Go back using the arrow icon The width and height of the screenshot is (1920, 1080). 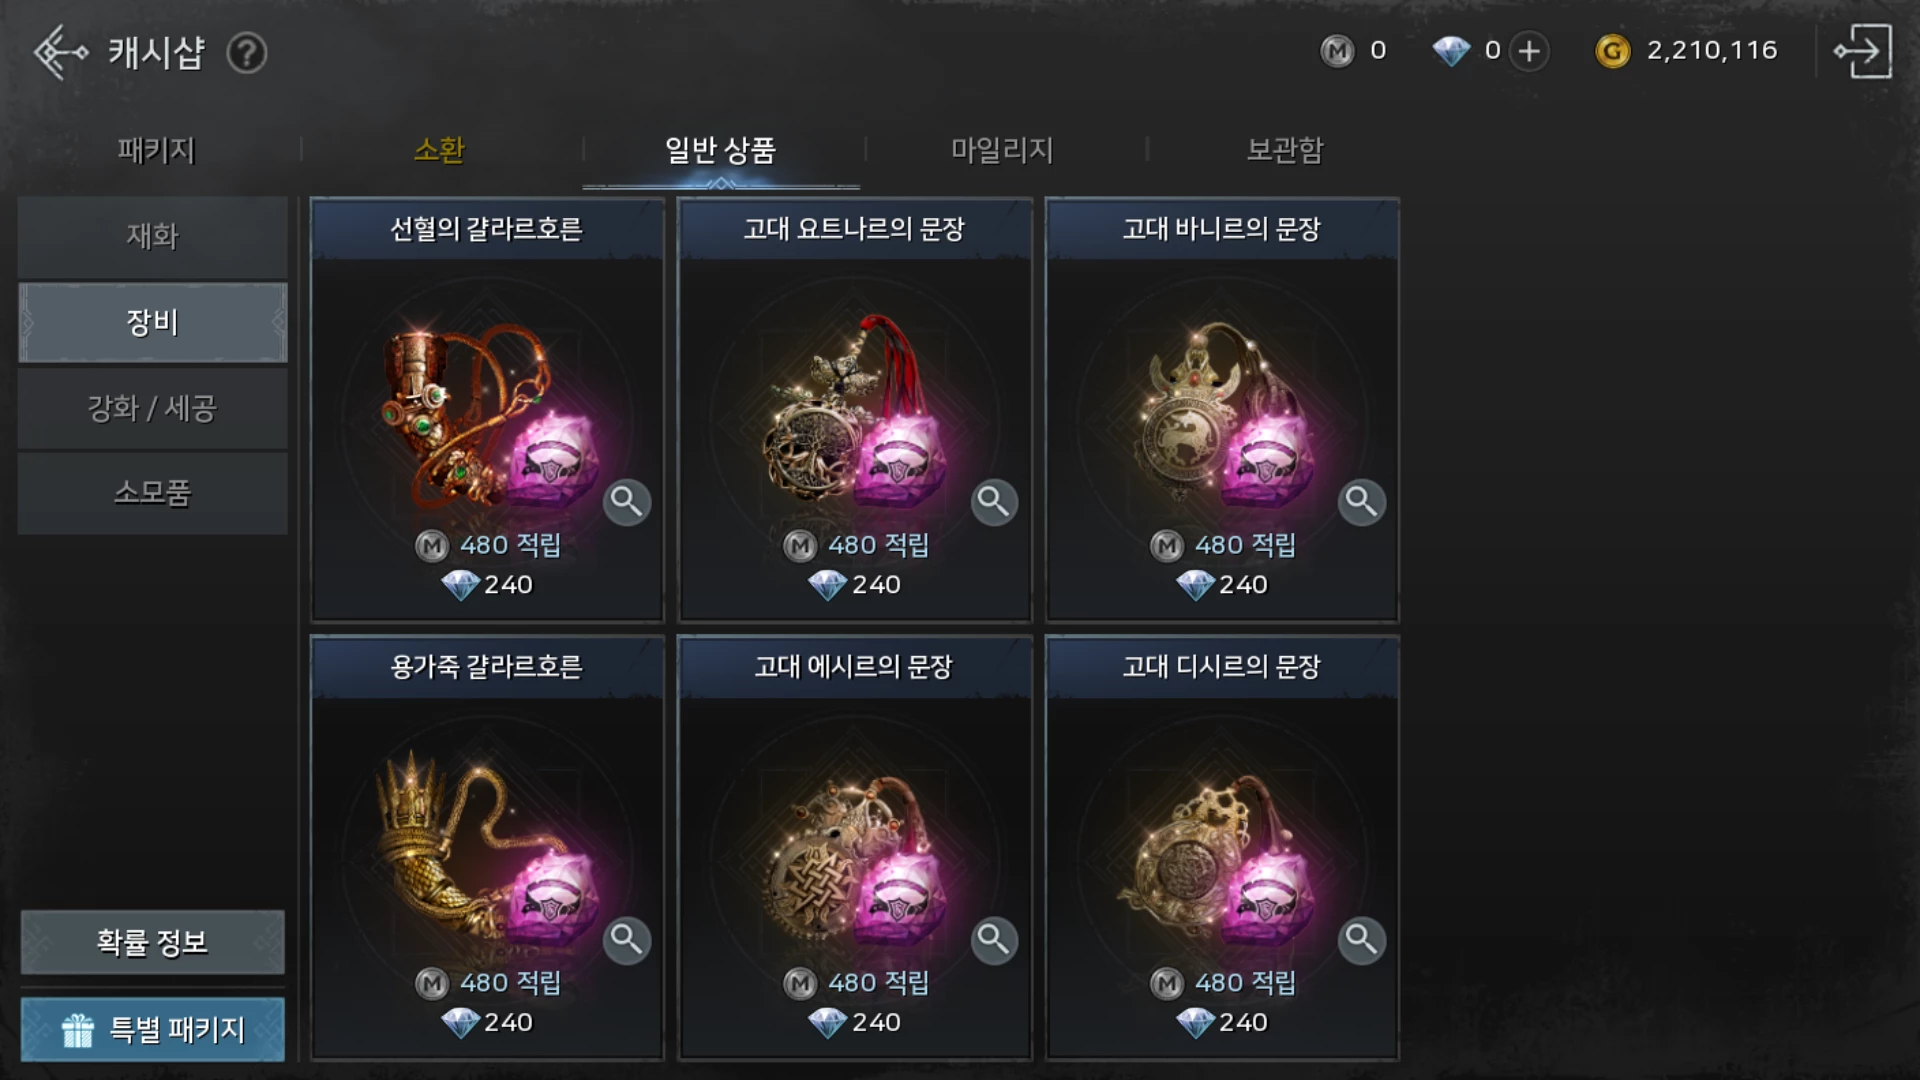[x=60, y=52]
